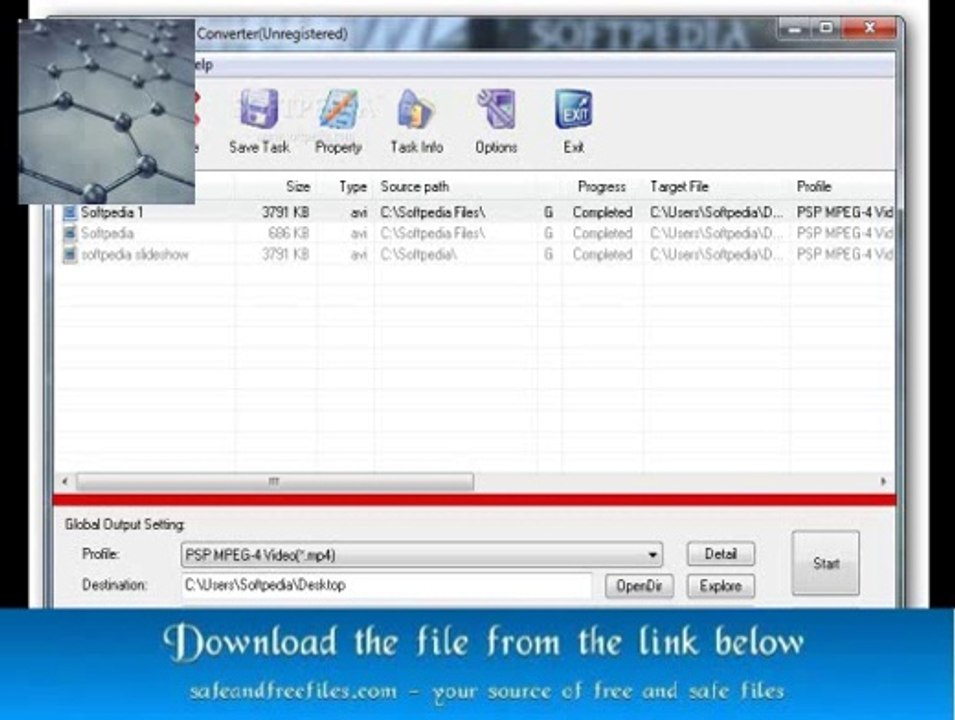Click the file icon of the 686 KB Softpedia row
The image size is (955, 720).
(x=70, y=233)
